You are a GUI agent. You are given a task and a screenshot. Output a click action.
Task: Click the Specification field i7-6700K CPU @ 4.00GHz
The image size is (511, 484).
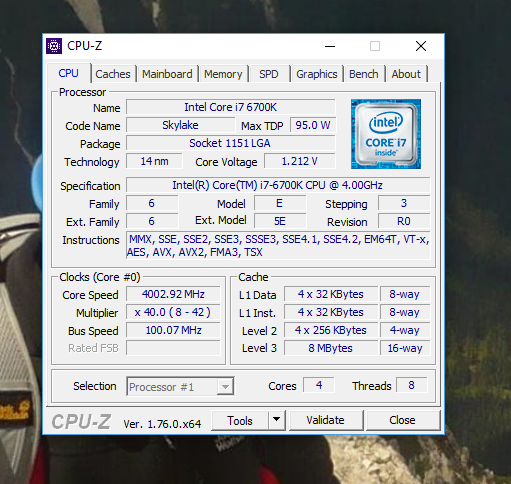[x=278, y=185]
